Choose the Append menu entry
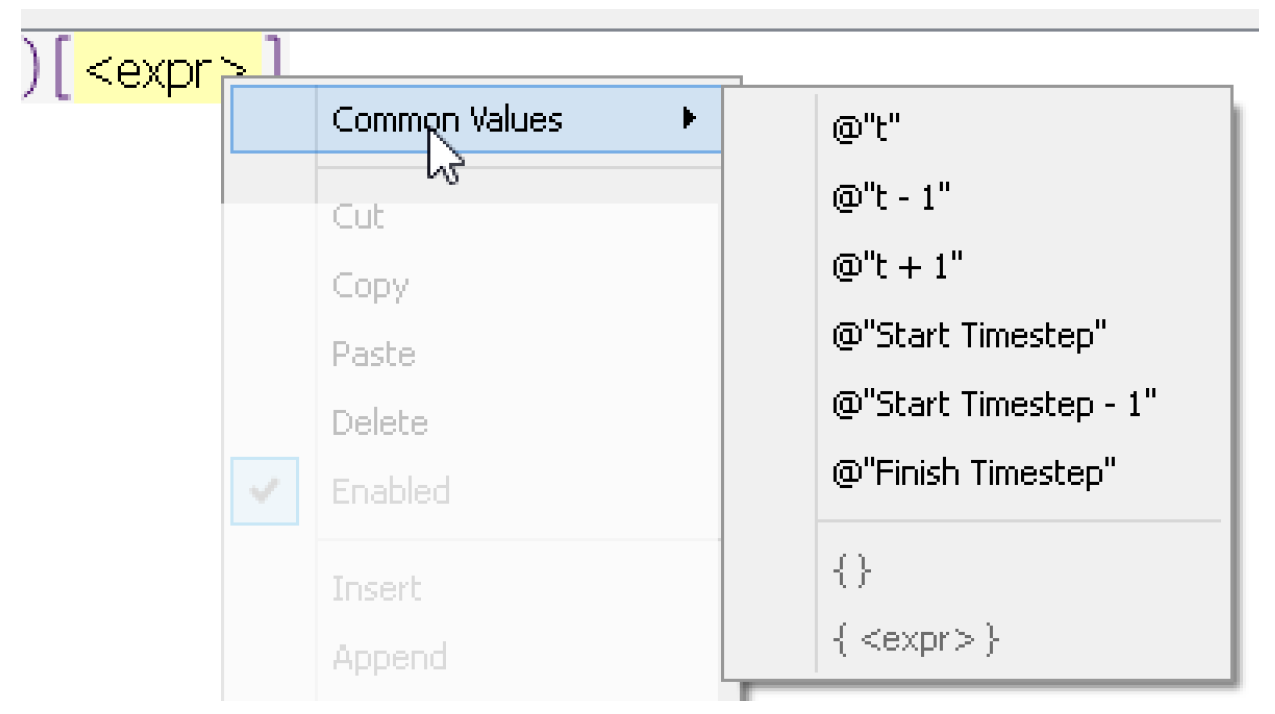This screenshot has height=714, width=1275. tap(389, 658)
